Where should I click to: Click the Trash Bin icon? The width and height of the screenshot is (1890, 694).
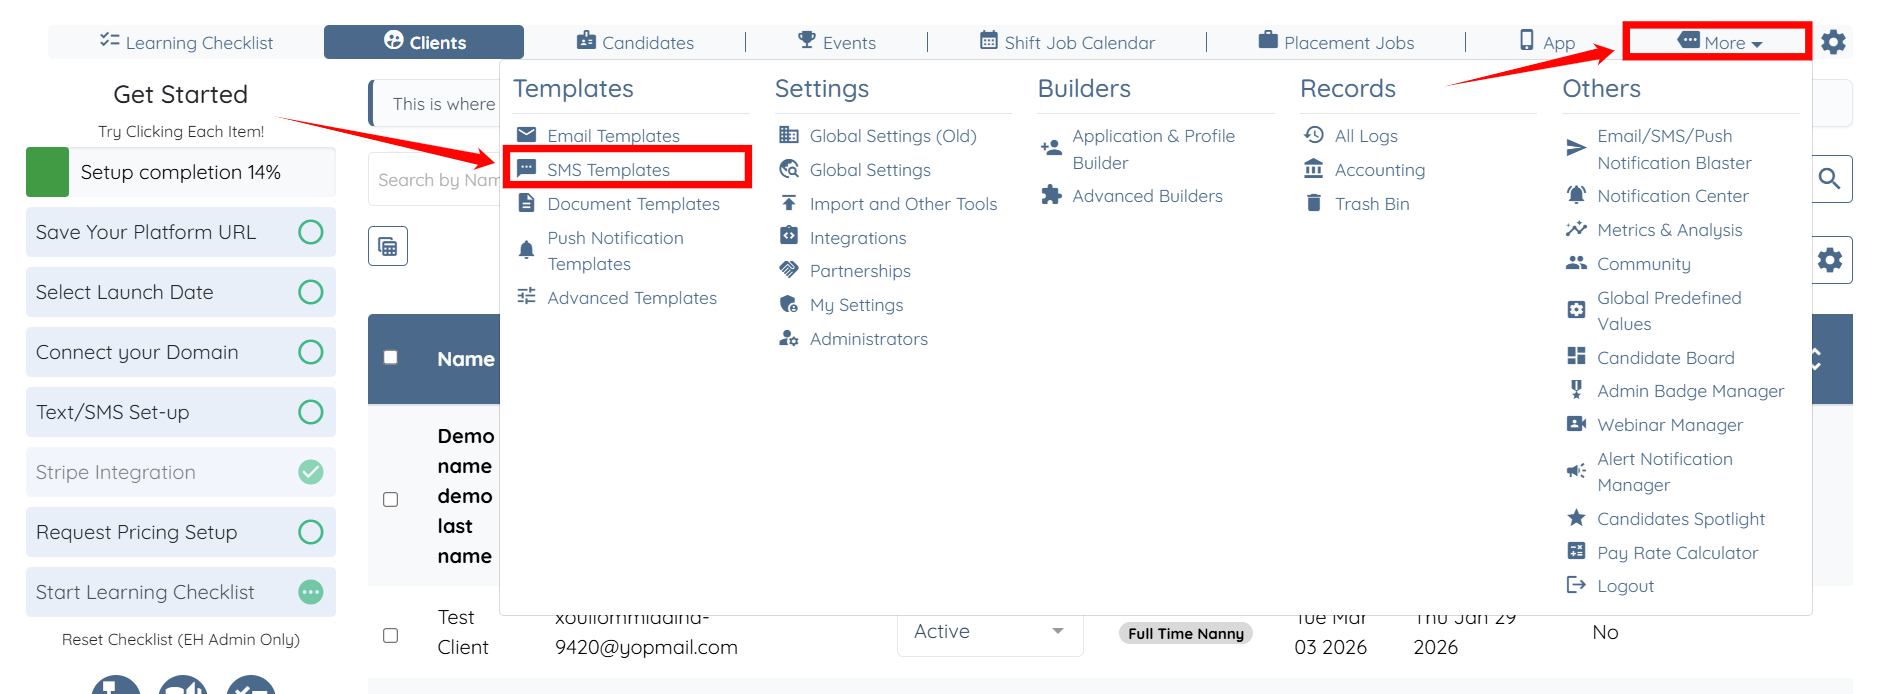click(x=1314, y=204)
